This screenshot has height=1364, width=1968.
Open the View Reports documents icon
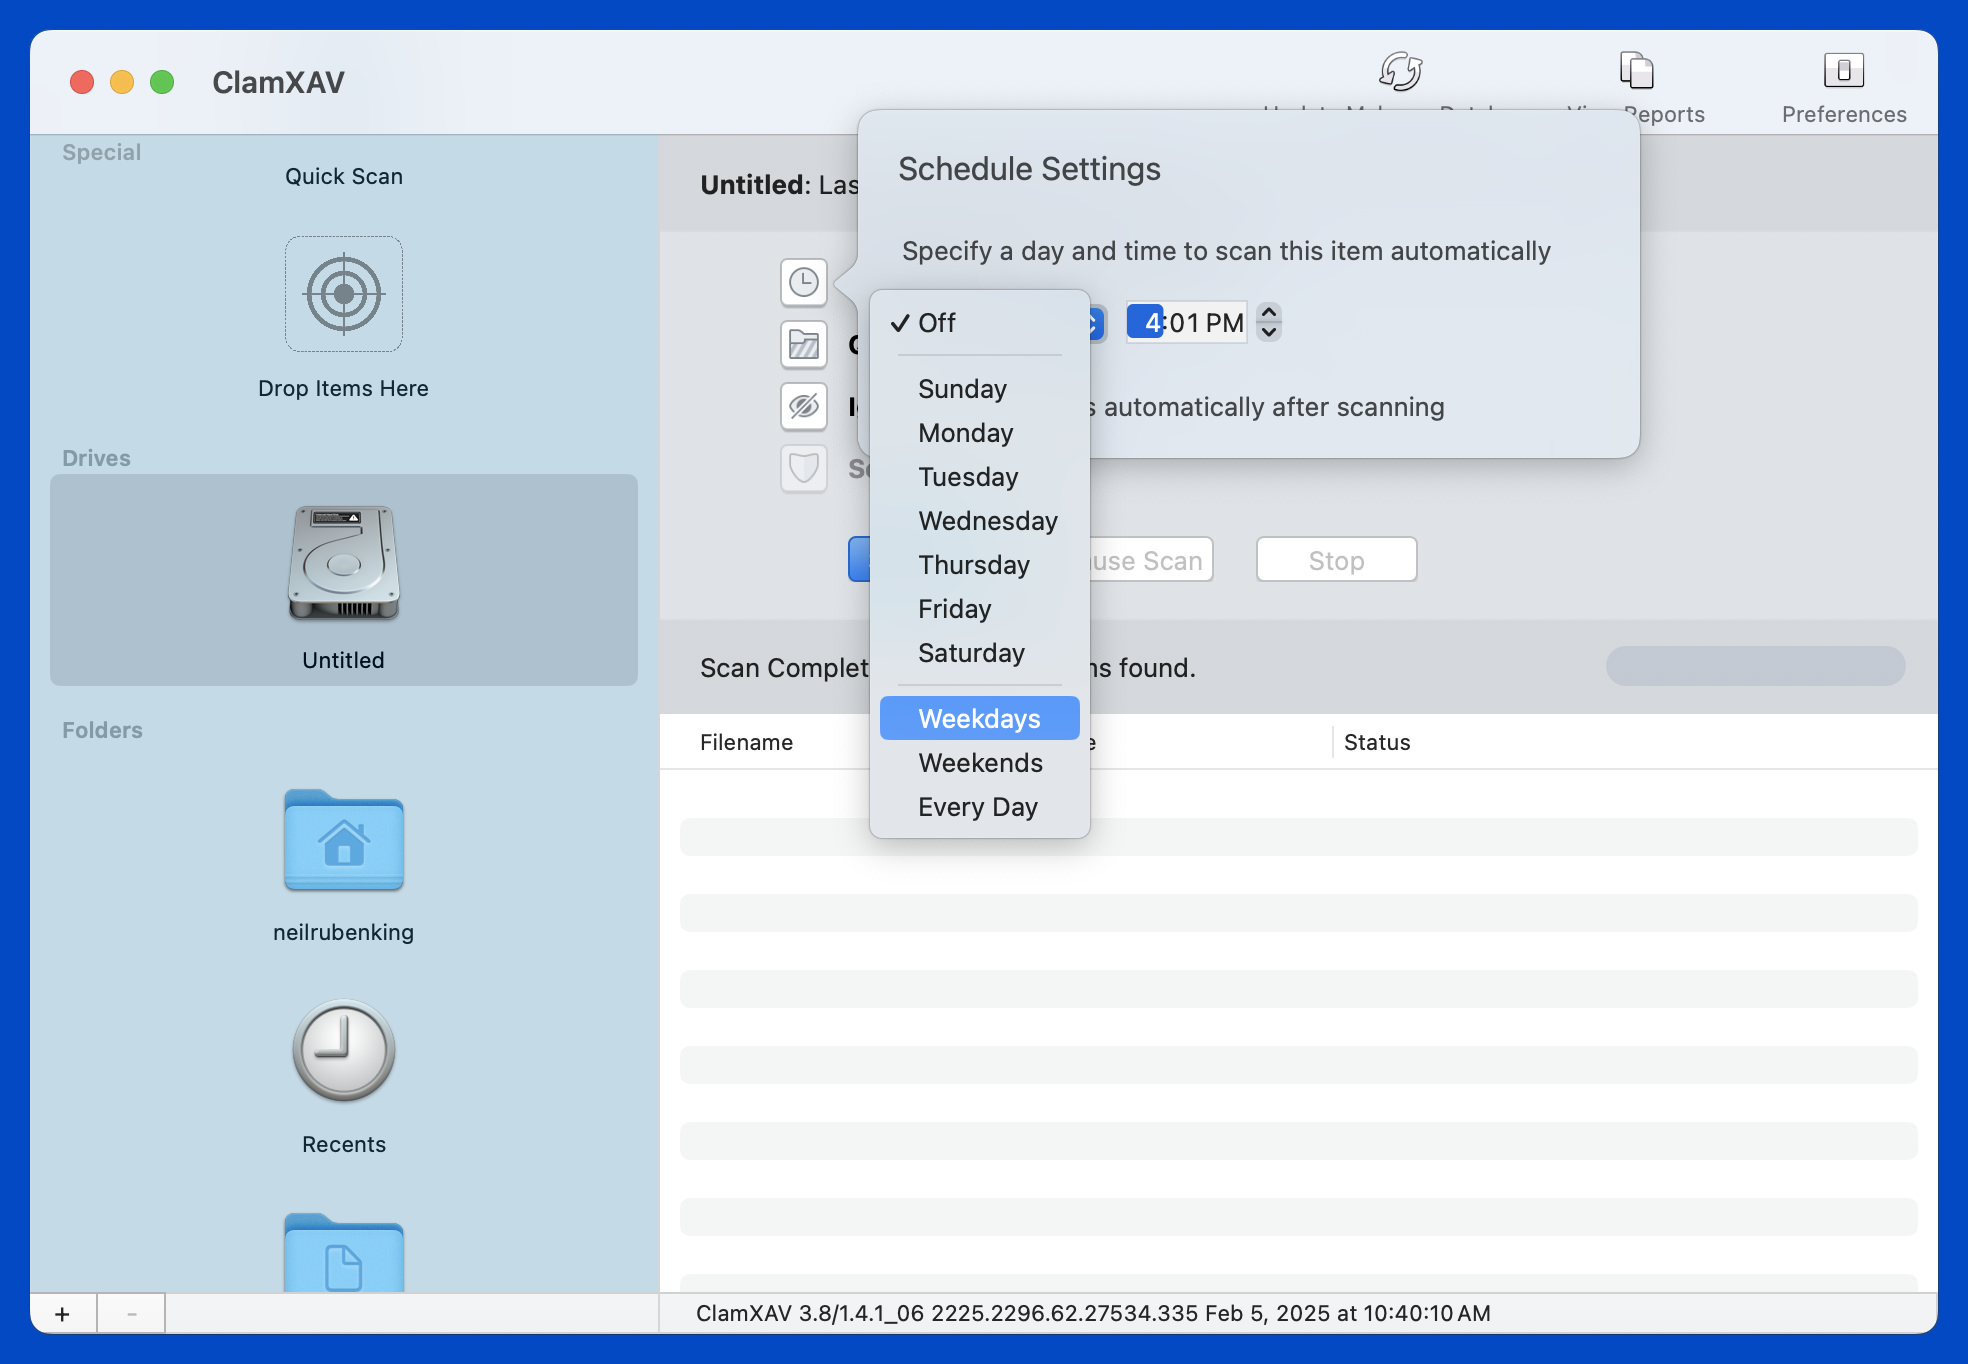pyautogui.click(x=1636, y=70)
